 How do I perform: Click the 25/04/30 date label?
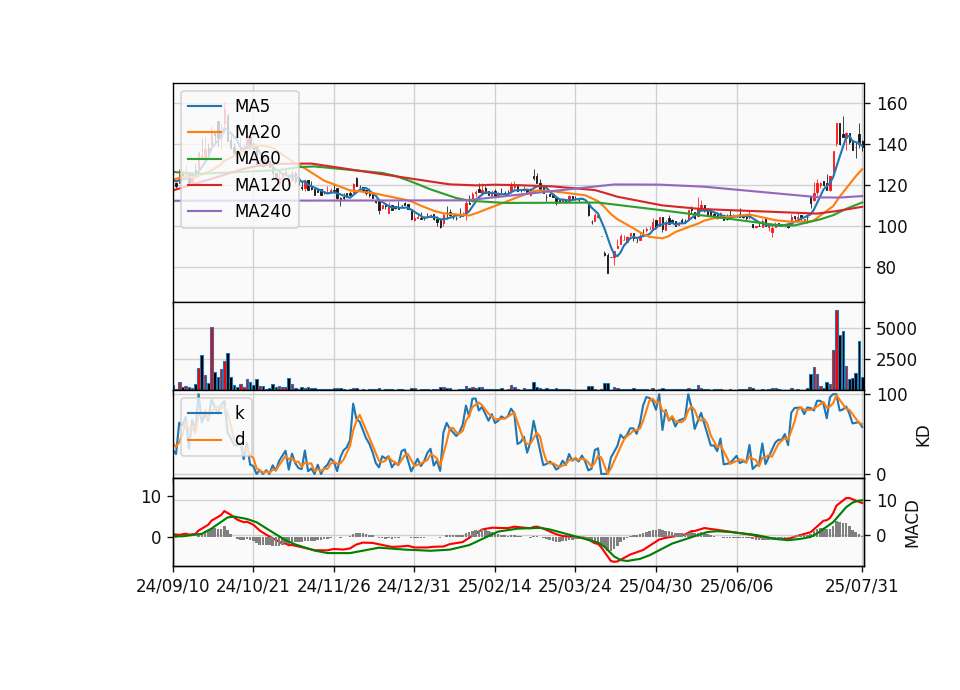[x=656, y=586]
